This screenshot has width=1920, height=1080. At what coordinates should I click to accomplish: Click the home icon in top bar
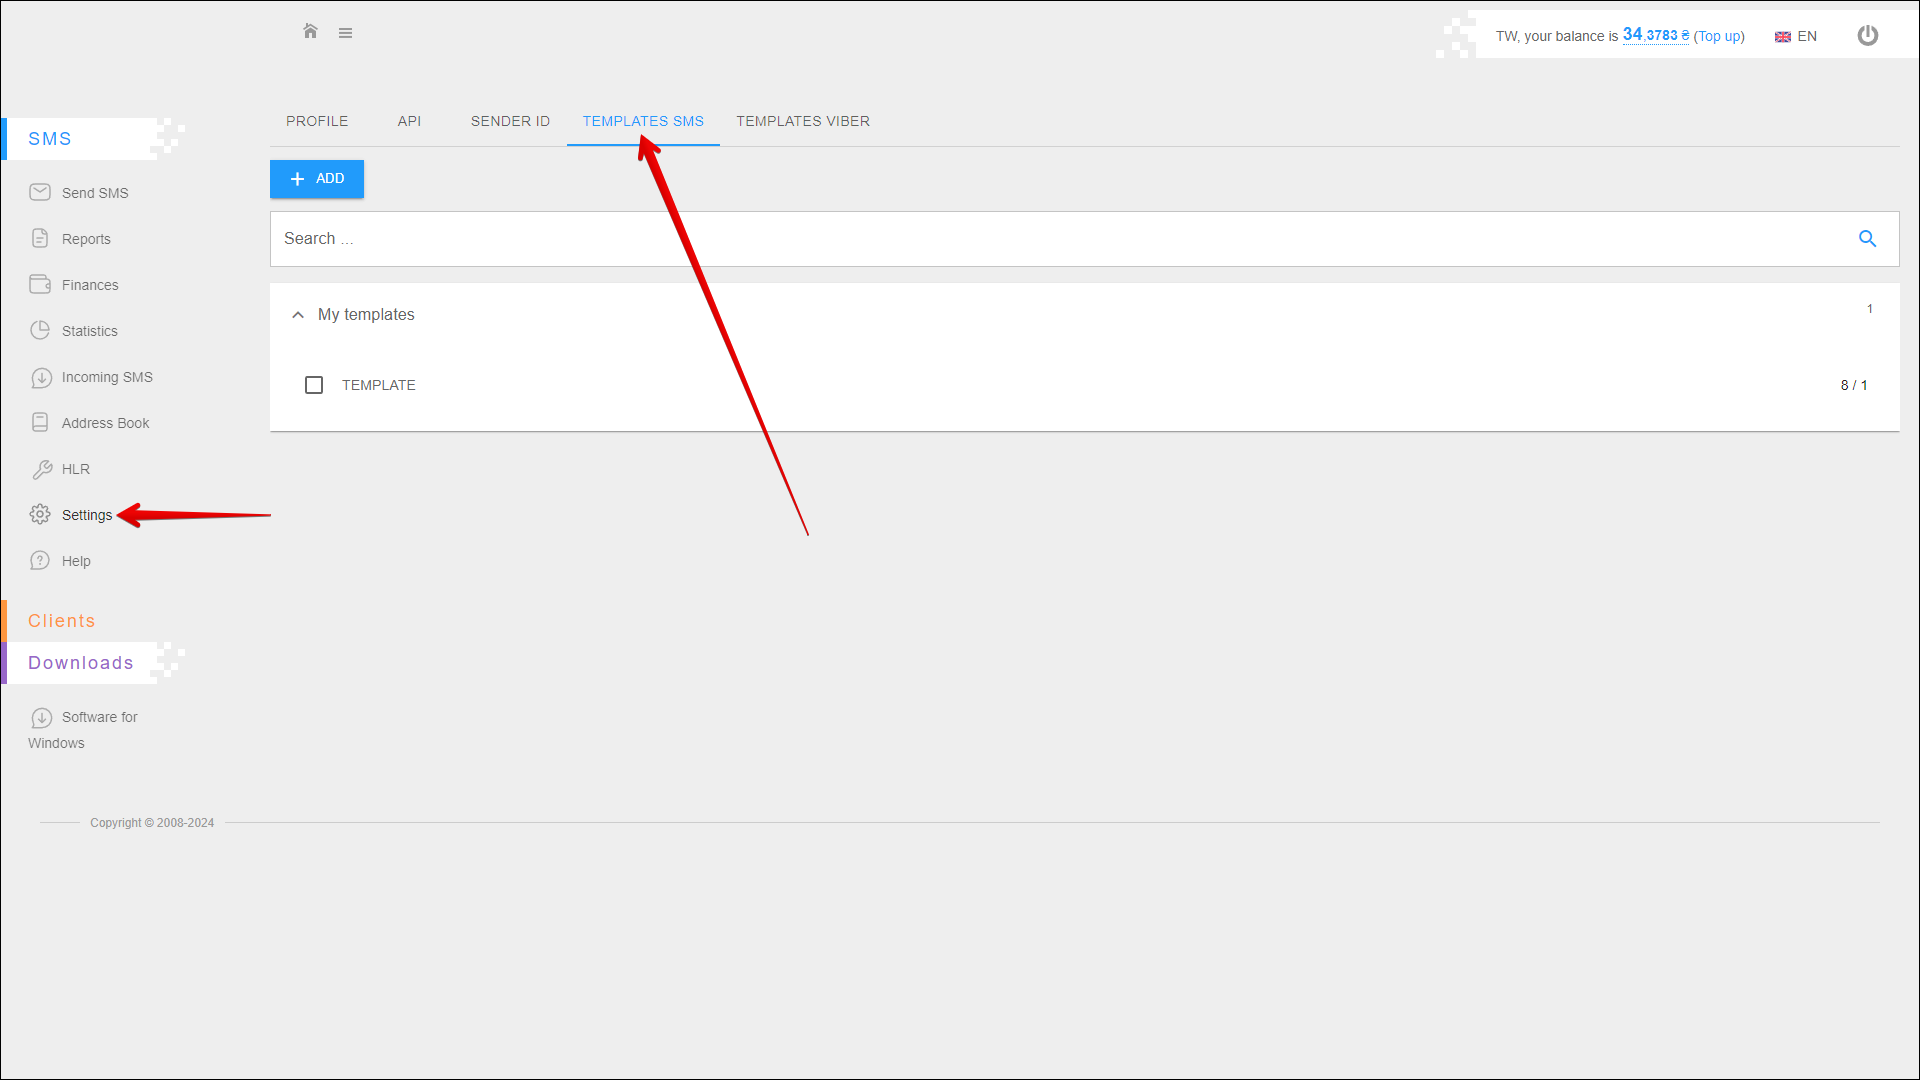pyautogui.click(x=310, y=32)
